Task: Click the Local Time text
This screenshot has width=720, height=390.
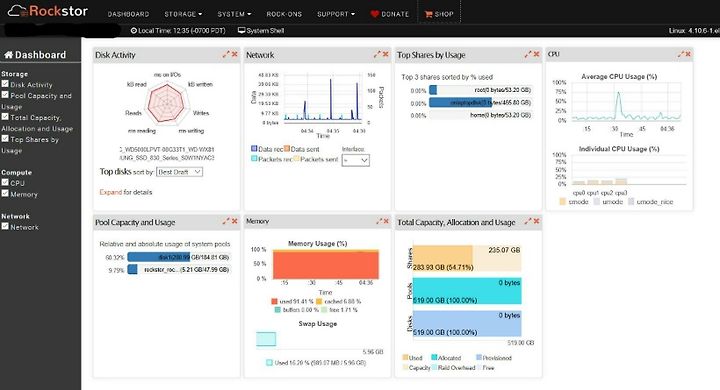Action: point(182,31)
